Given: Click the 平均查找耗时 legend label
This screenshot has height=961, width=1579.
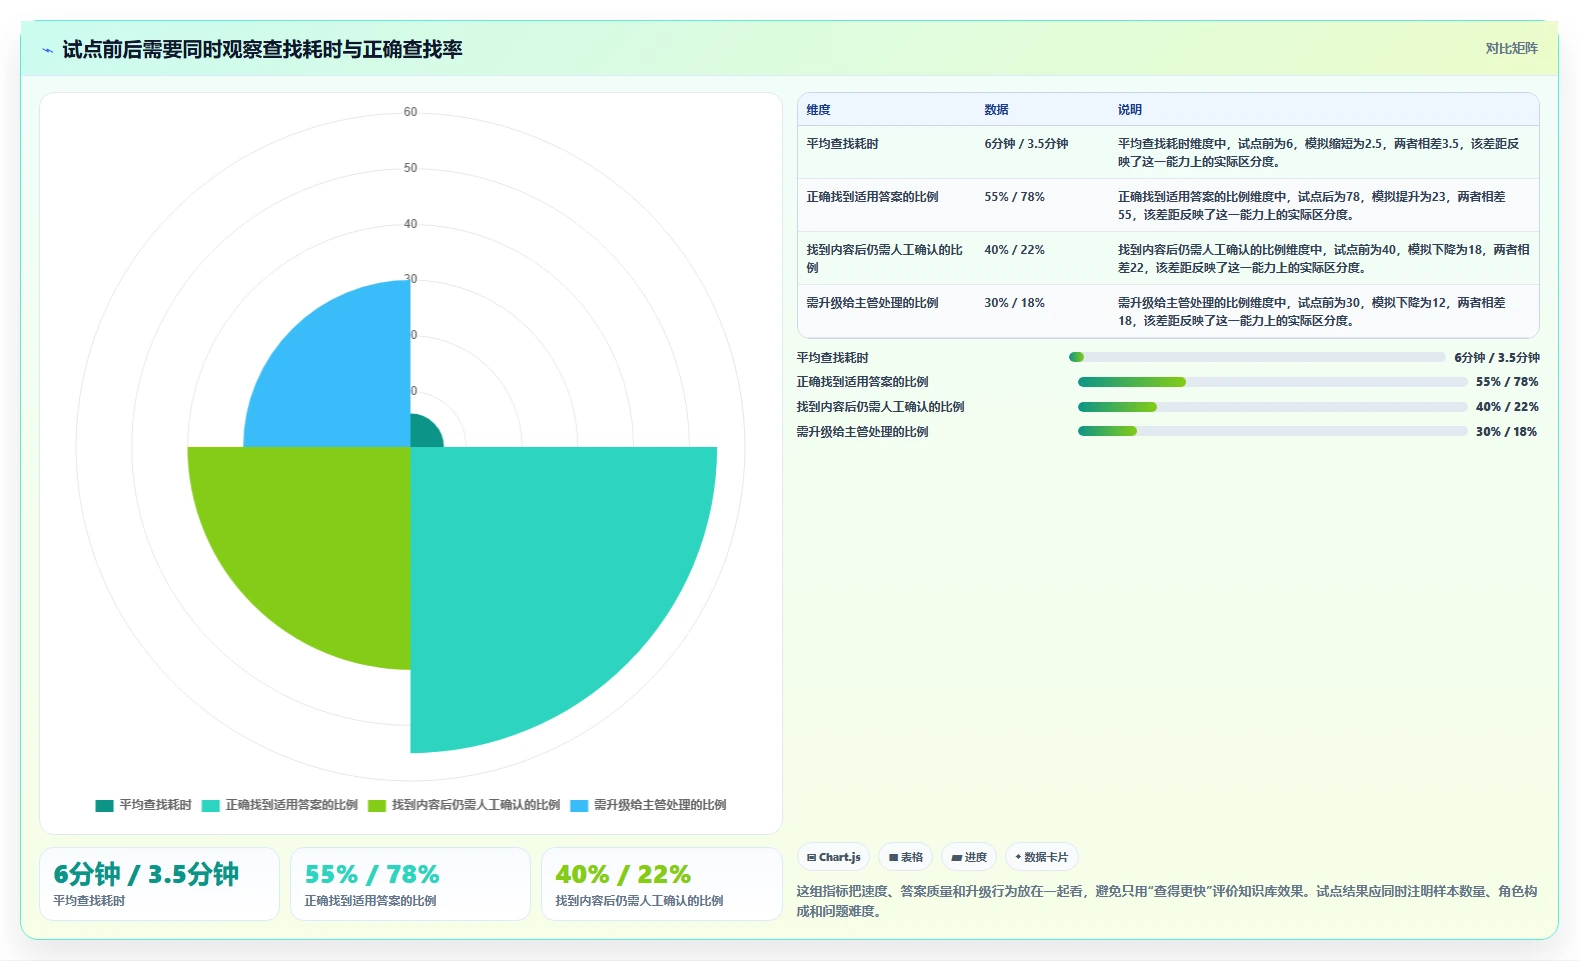Looking at the screenshot, I should pos(155,805).
